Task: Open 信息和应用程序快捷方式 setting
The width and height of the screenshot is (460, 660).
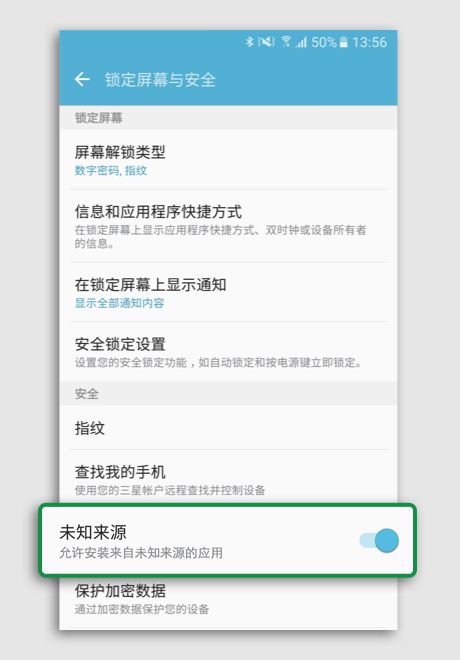Action: click(x=228, y=226)
